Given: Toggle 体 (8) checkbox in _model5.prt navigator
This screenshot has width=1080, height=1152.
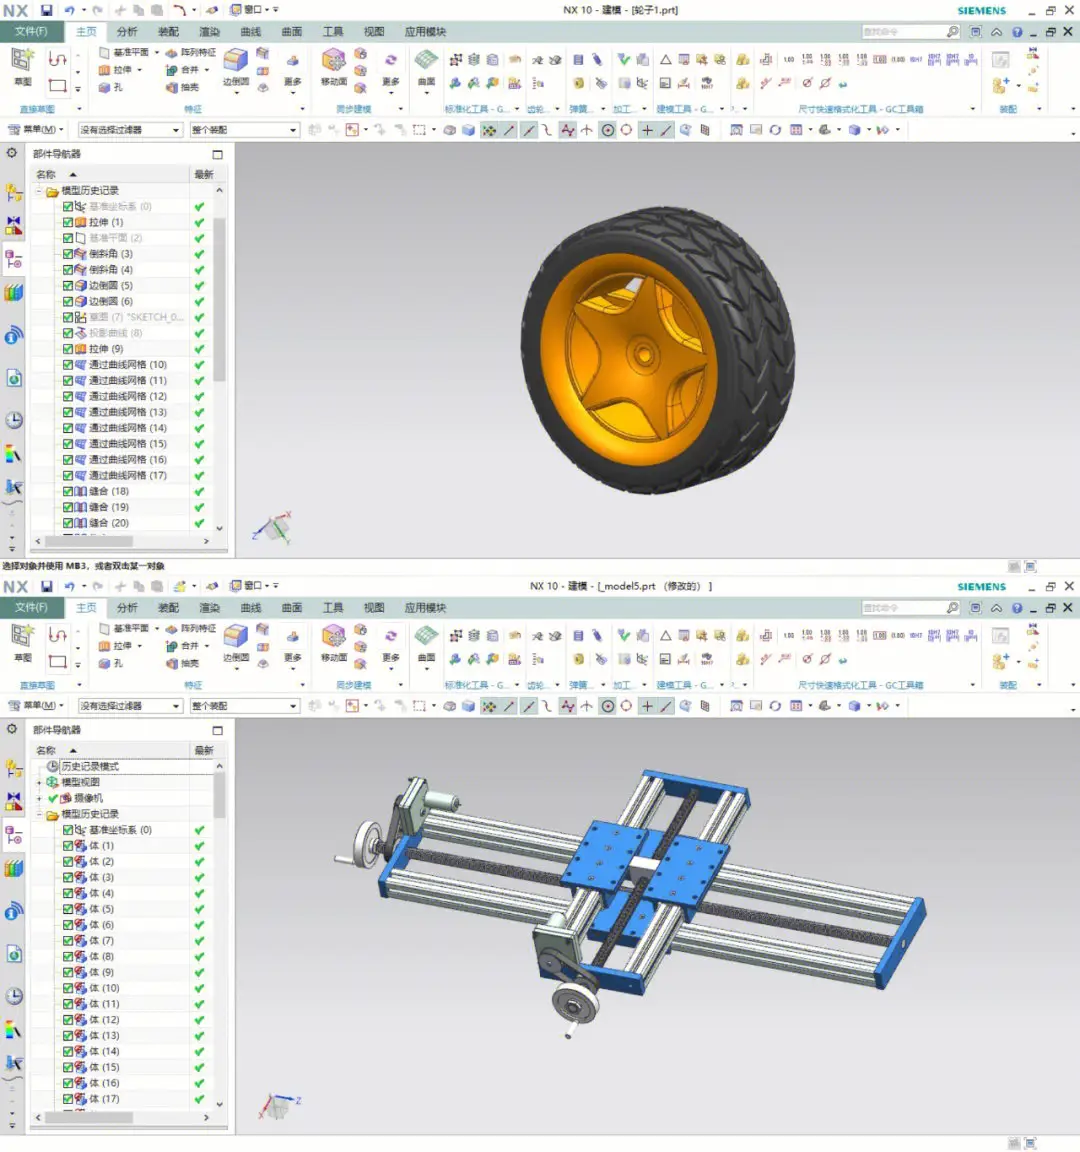Looking at the screenshot, I should coord(68,957).
